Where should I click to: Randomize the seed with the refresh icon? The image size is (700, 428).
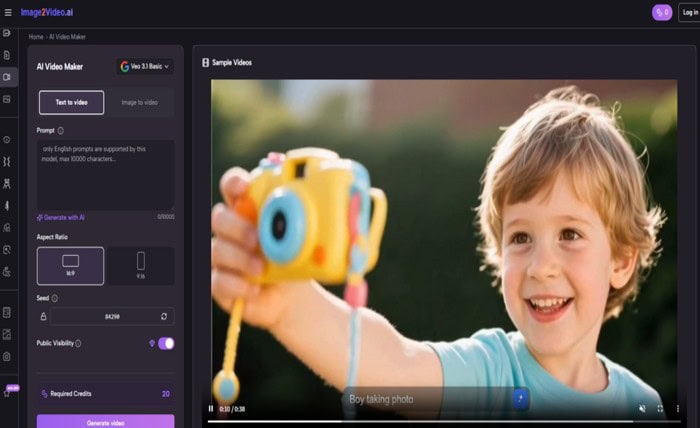[x=164, y=316]
